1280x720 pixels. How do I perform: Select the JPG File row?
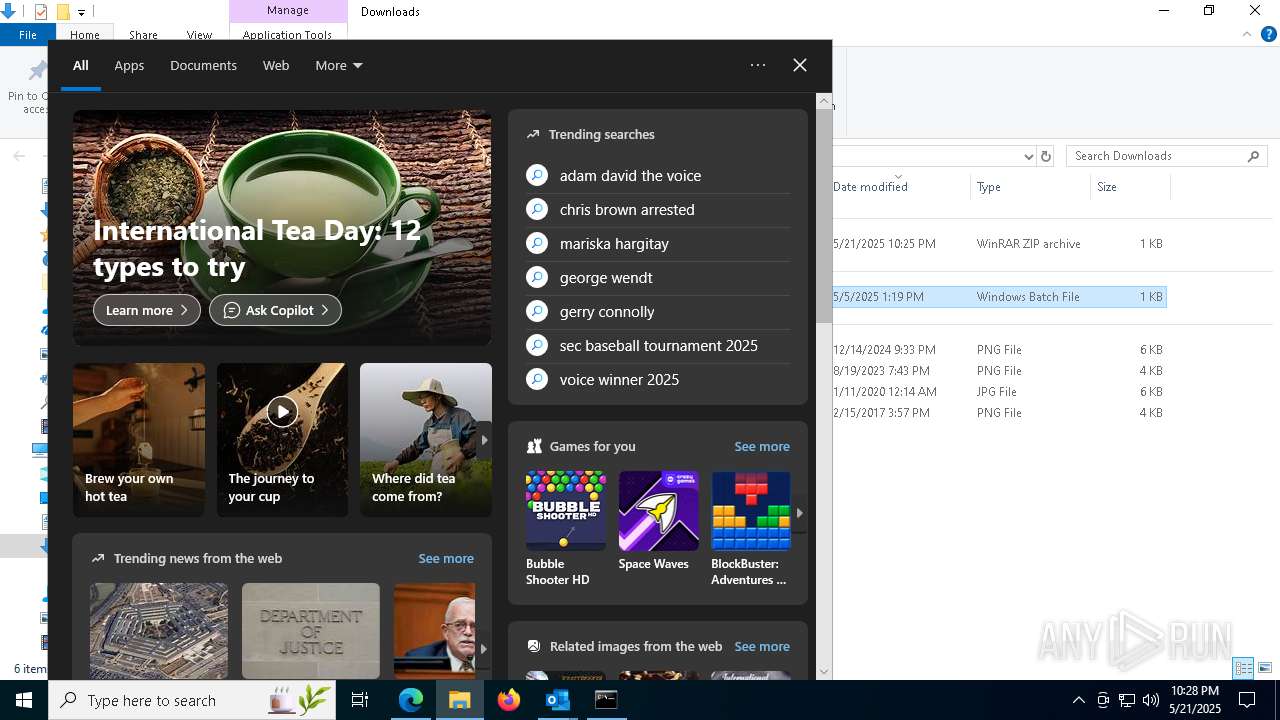pos(998,392)
